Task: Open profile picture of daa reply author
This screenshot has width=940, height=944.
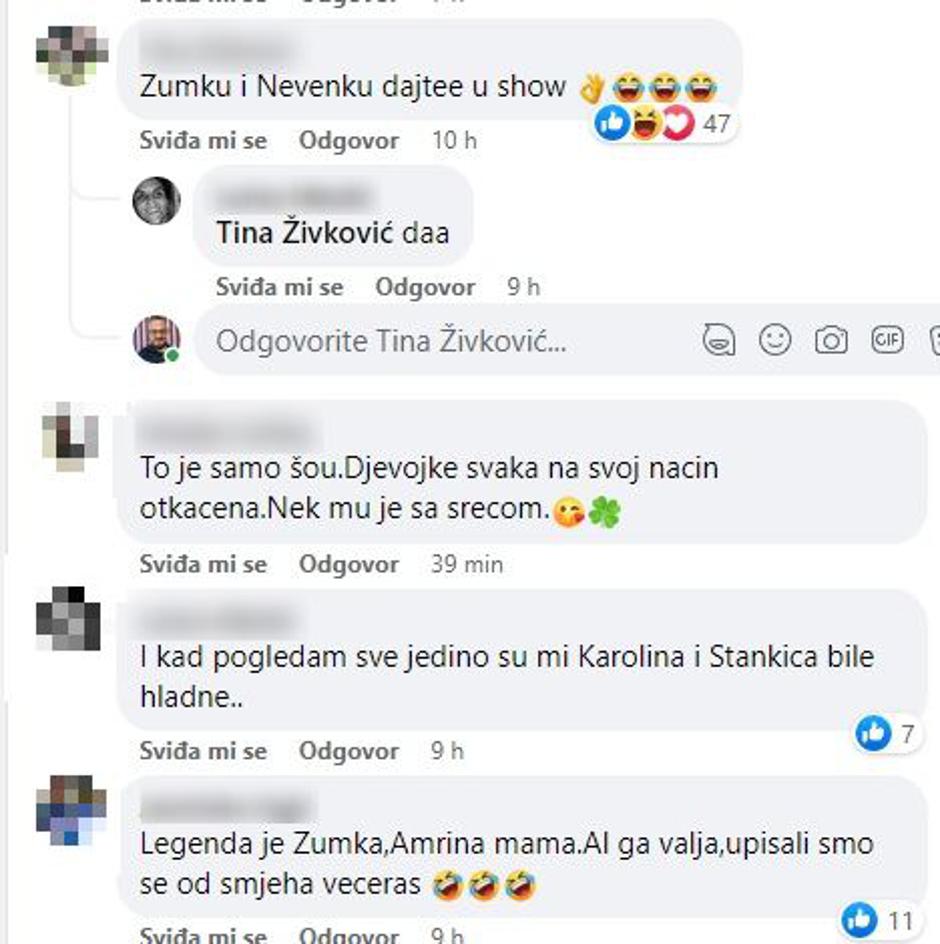Action: 157,200
